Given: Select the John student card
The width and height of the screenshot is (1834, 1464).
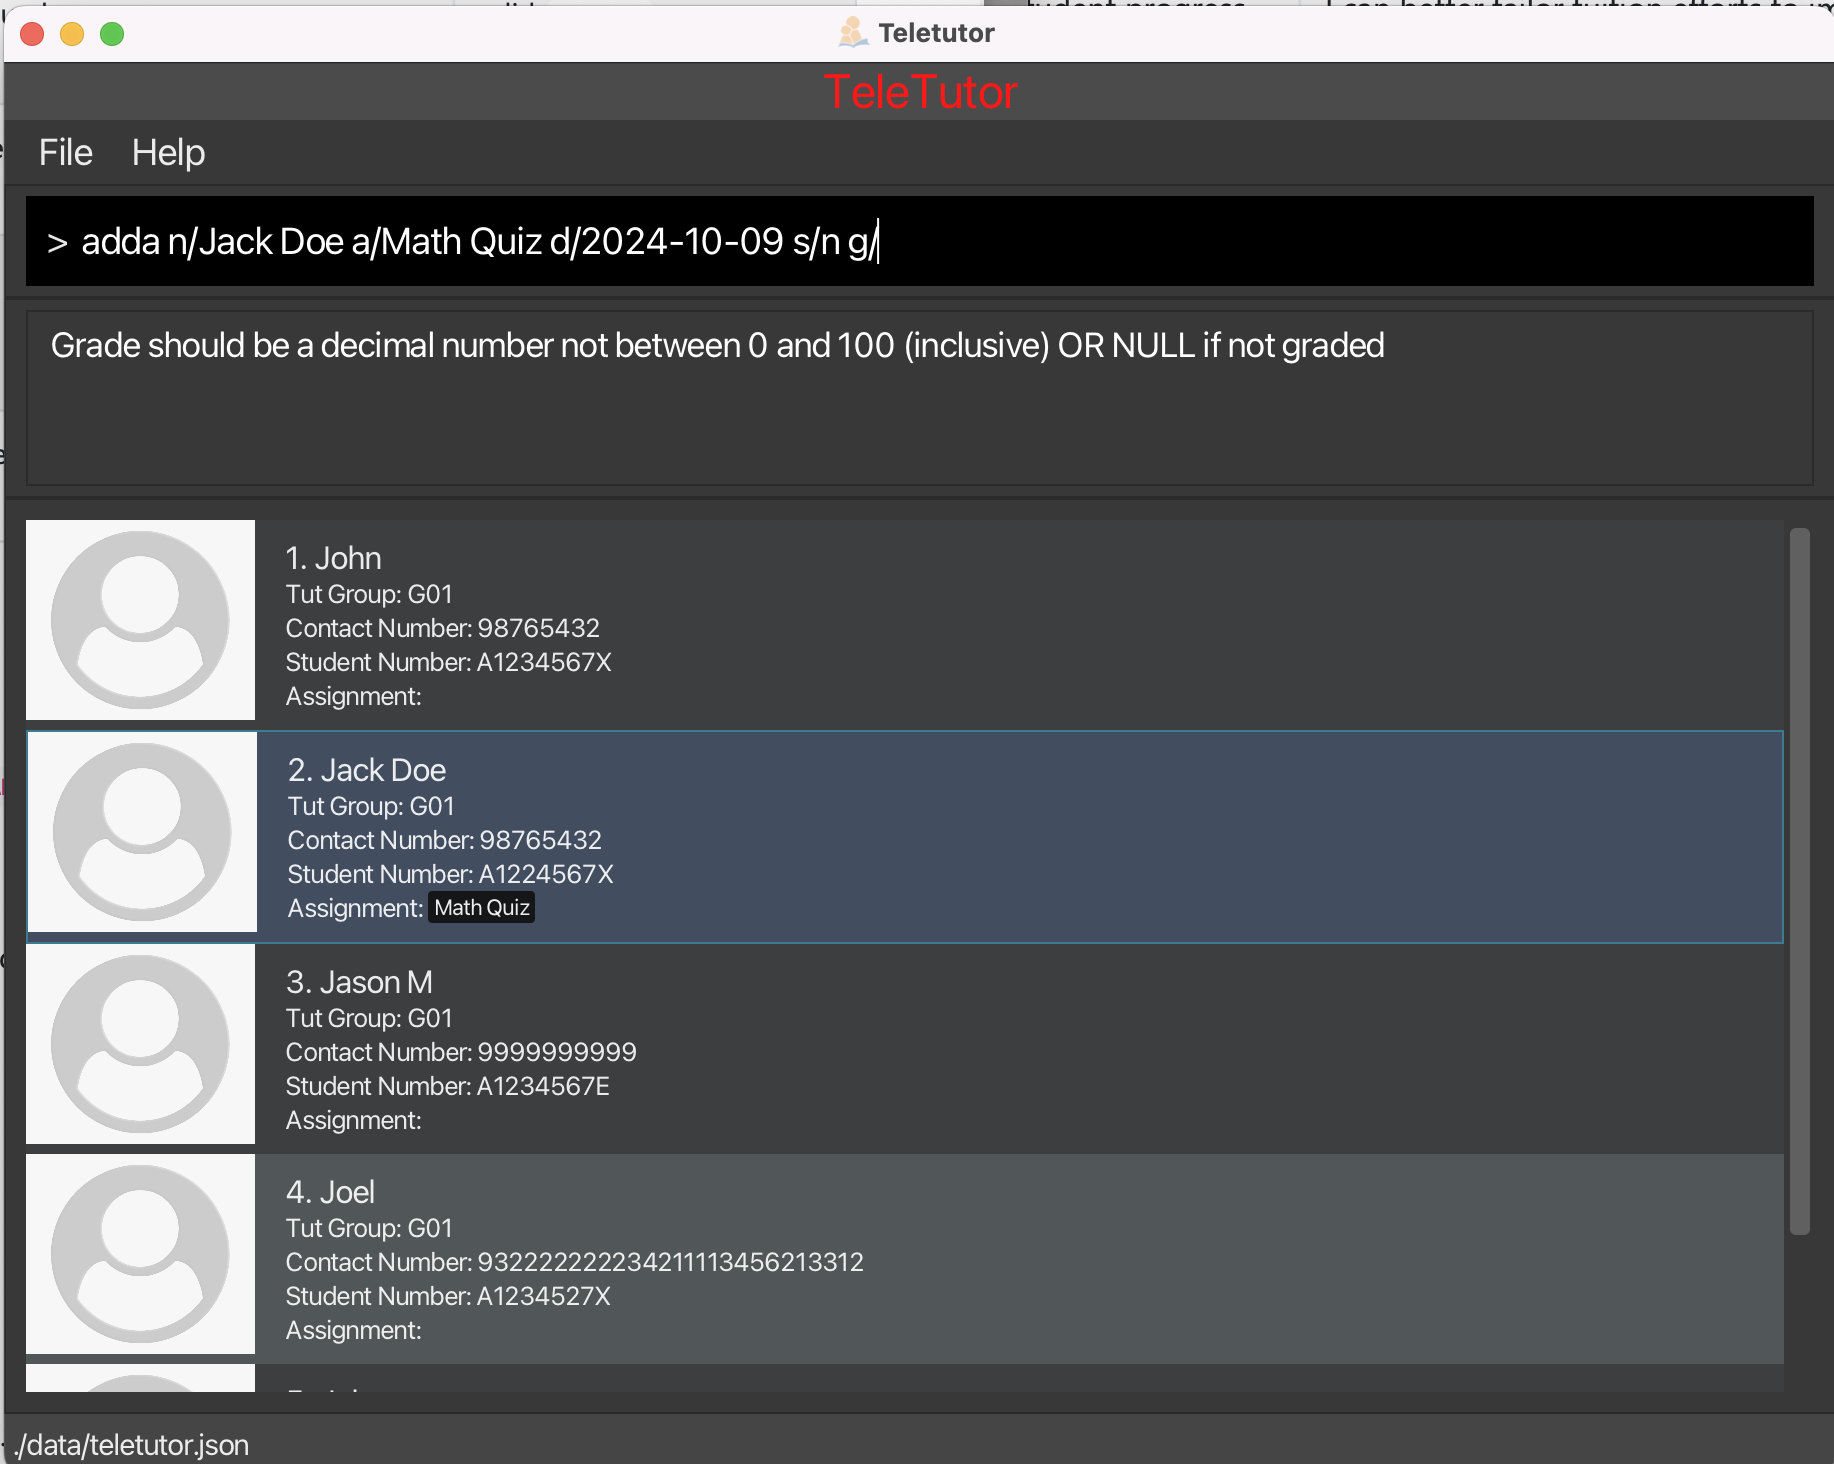Looking at the screenshot, I should pyautogui.click(x=905, y=620).
